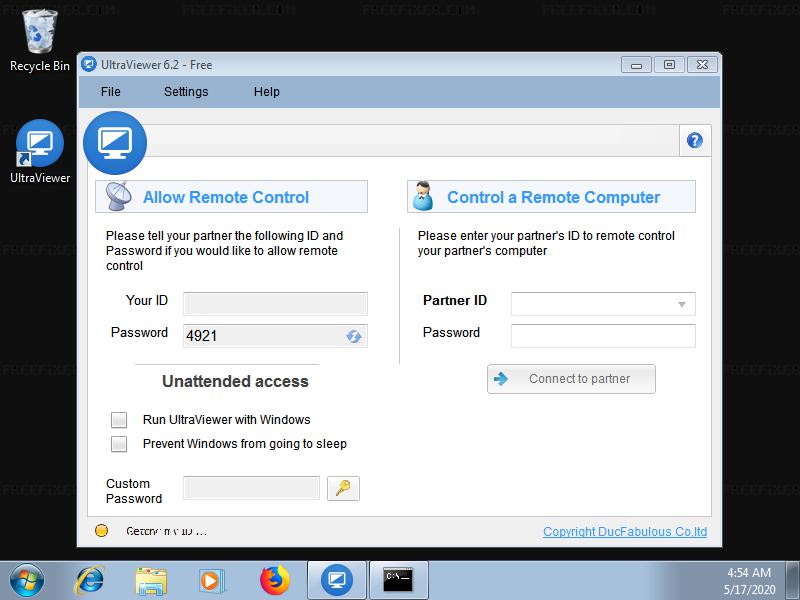Launch Firefox from the taskbar

point(274,581)
